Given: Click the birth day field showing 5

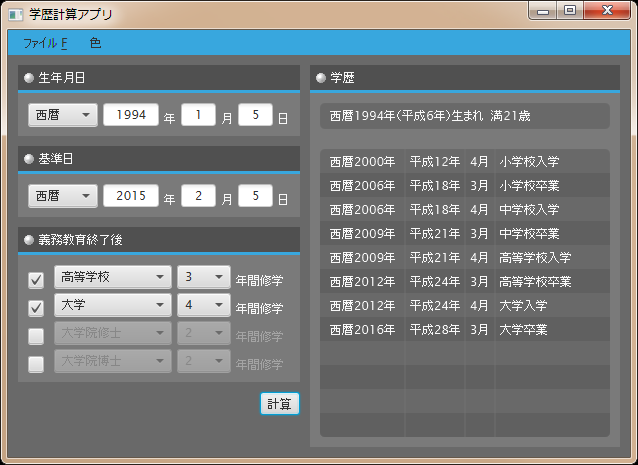Looking at the screenshot, I should pyautogui.click(x=256, y=115).
